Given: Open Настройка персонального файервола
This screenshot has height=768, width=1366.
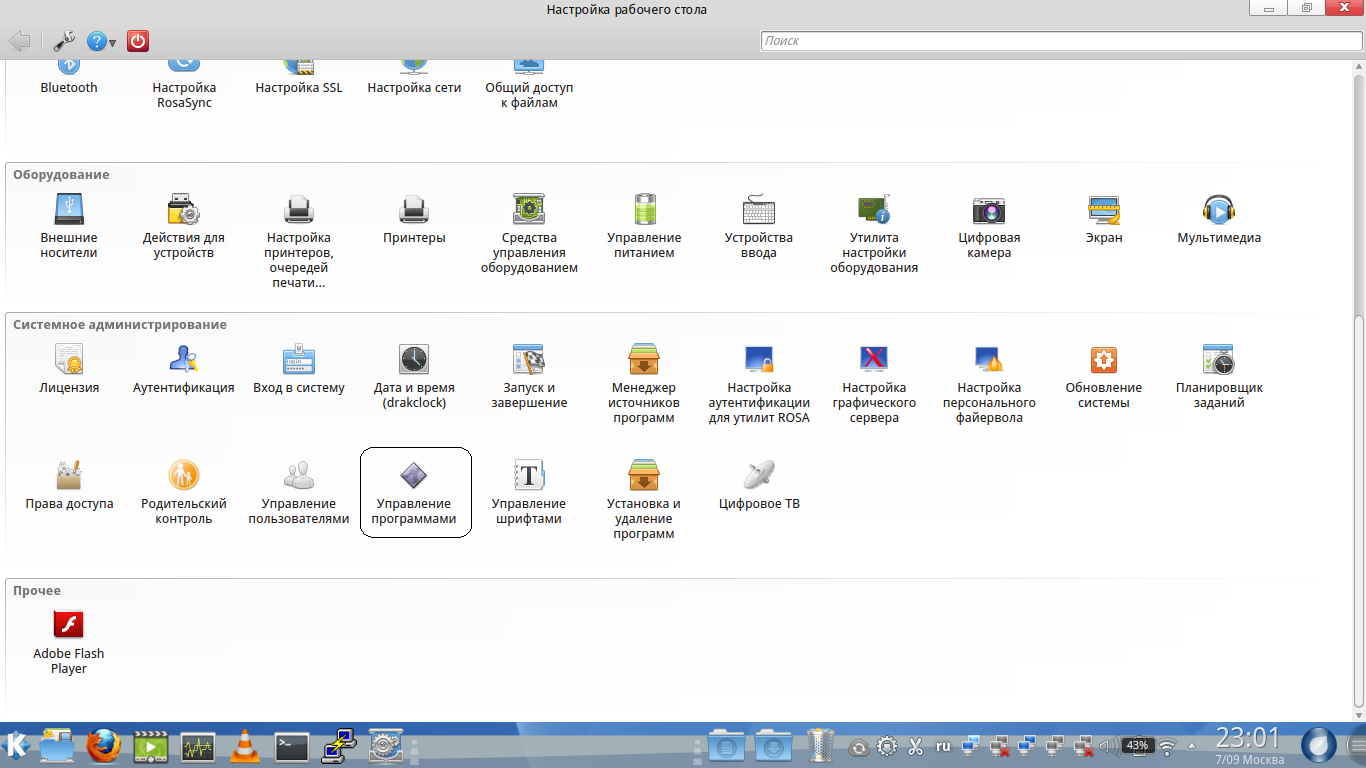Looking at the screenshot, I should (x=989, y=384).
